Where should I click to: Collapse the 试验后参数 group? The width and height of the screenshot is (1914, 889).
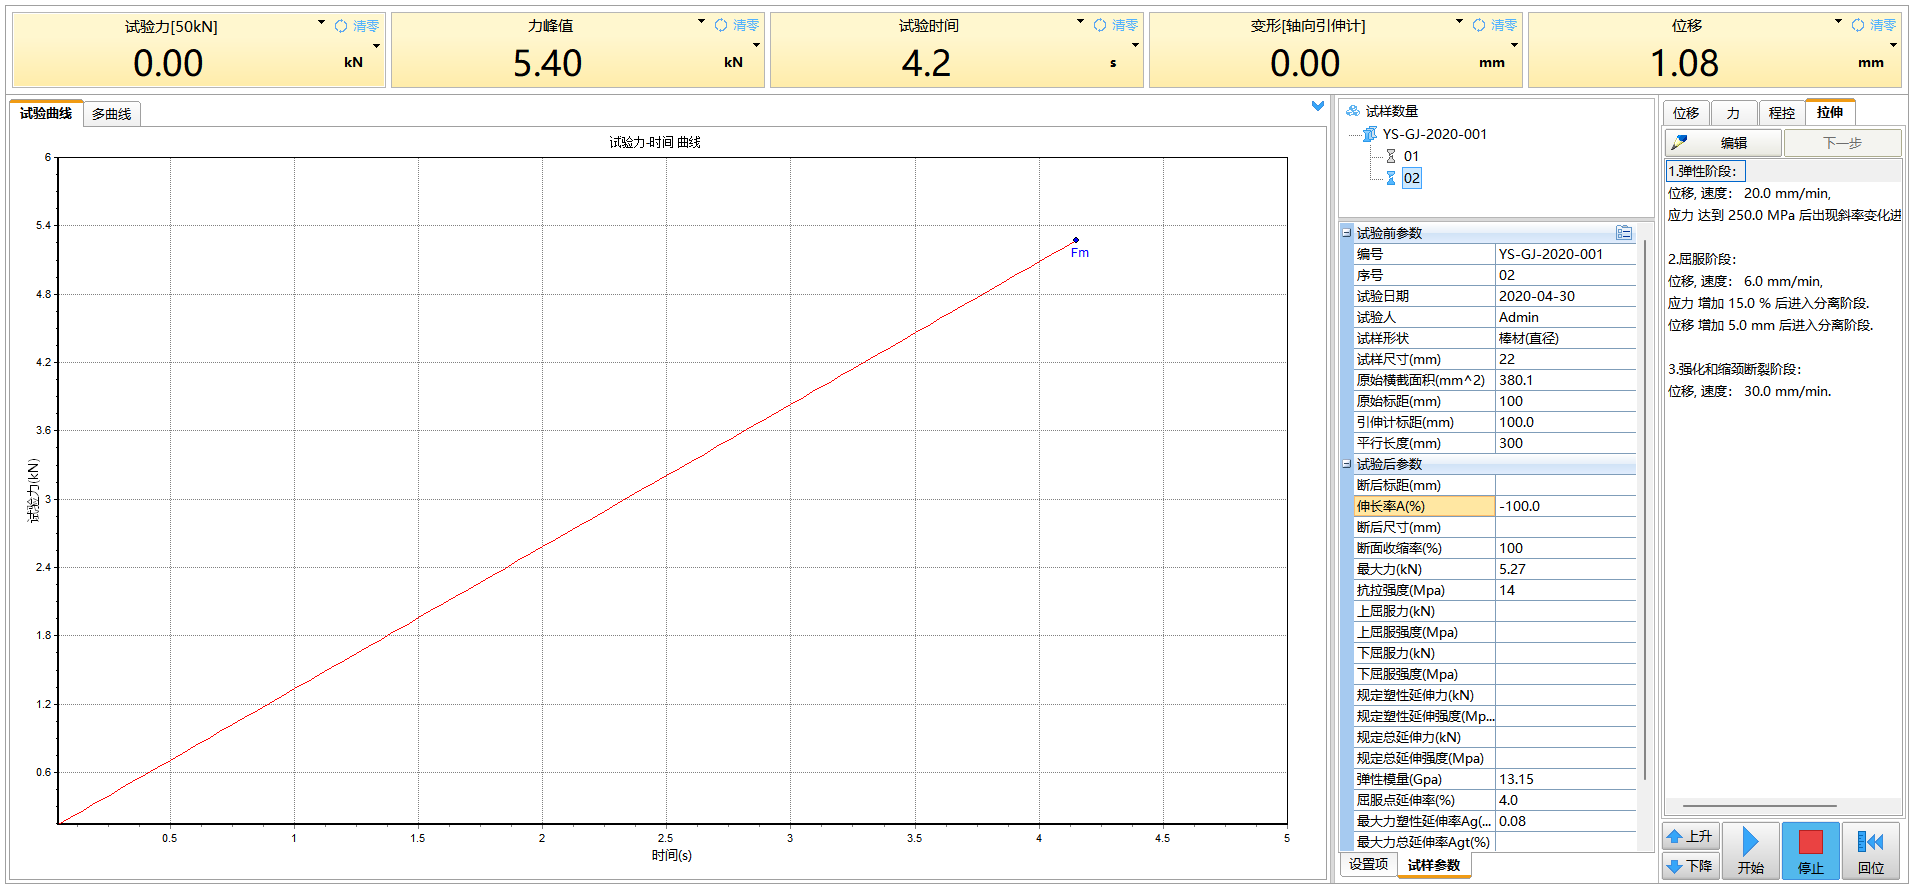[1346, 464]
